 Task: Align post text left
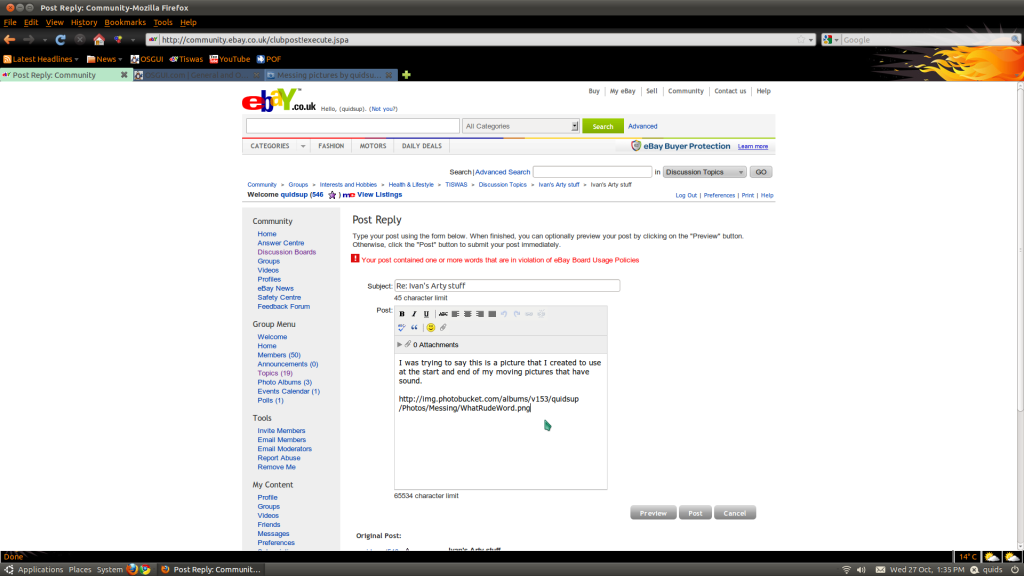[455, 314]
